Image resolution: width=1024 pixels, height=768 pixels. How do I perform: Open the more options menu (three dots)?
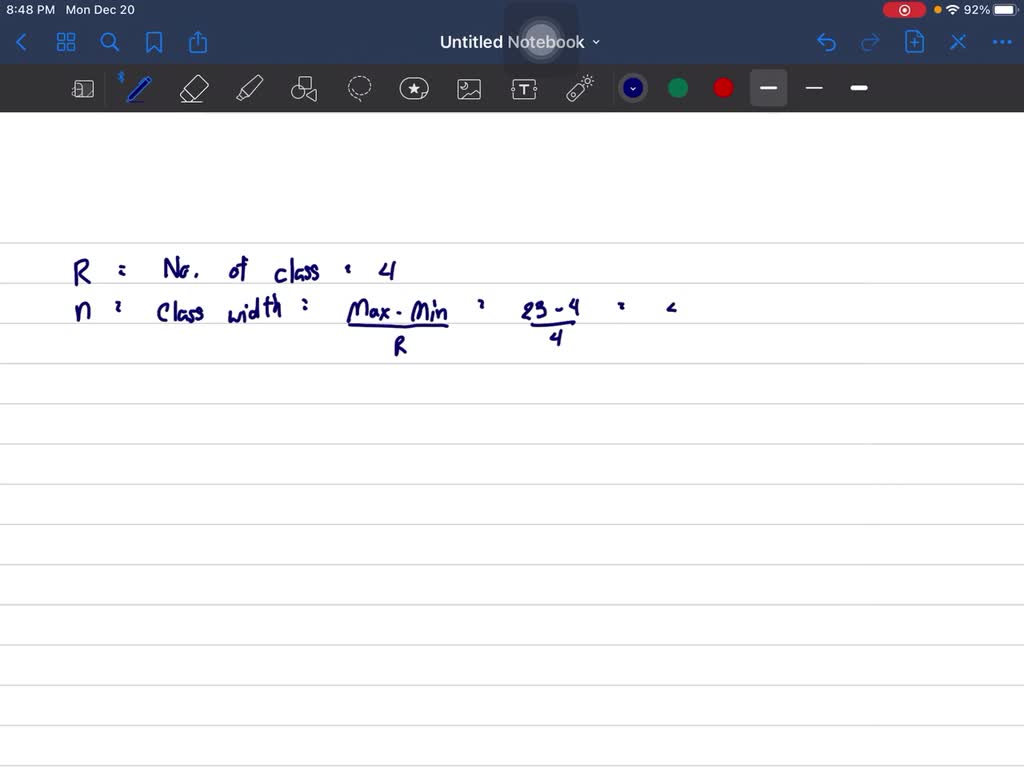click(1002, 42)
